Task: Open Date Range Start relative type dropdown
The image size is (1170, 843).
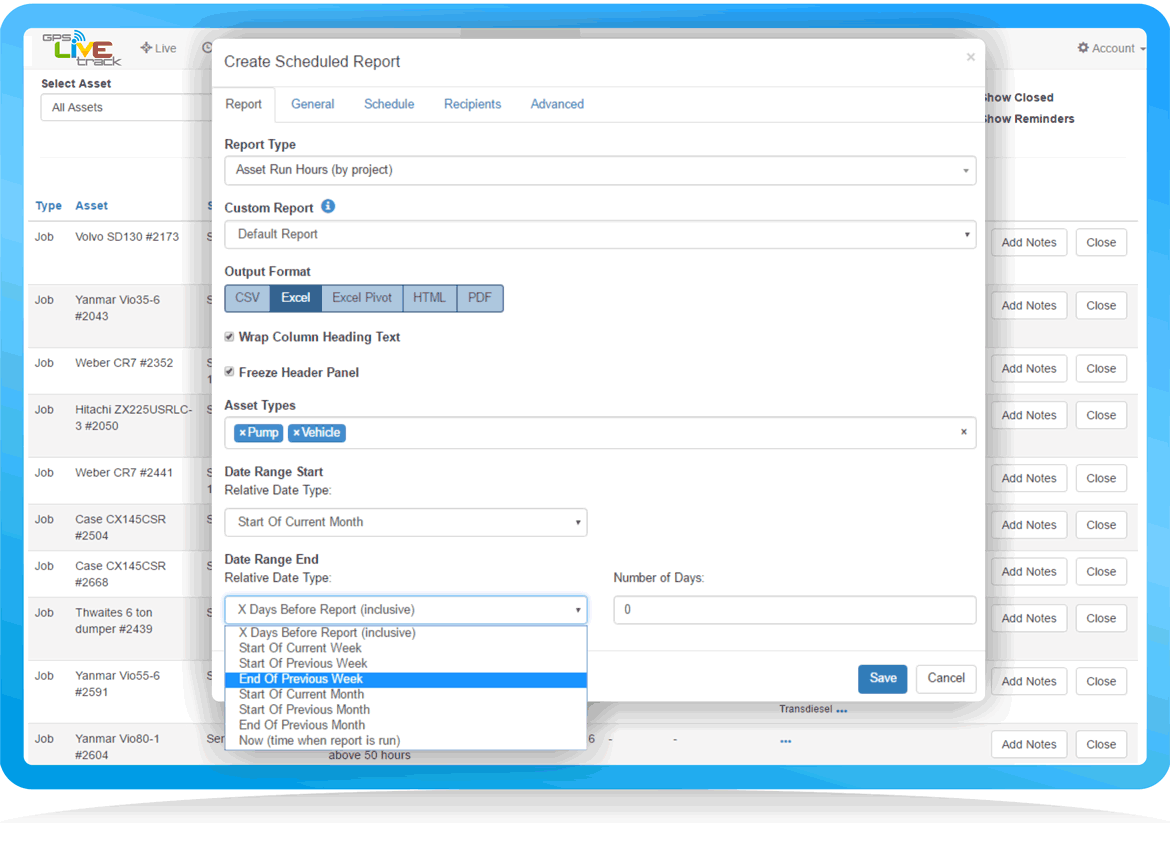Action: click(x=405, y=522)
